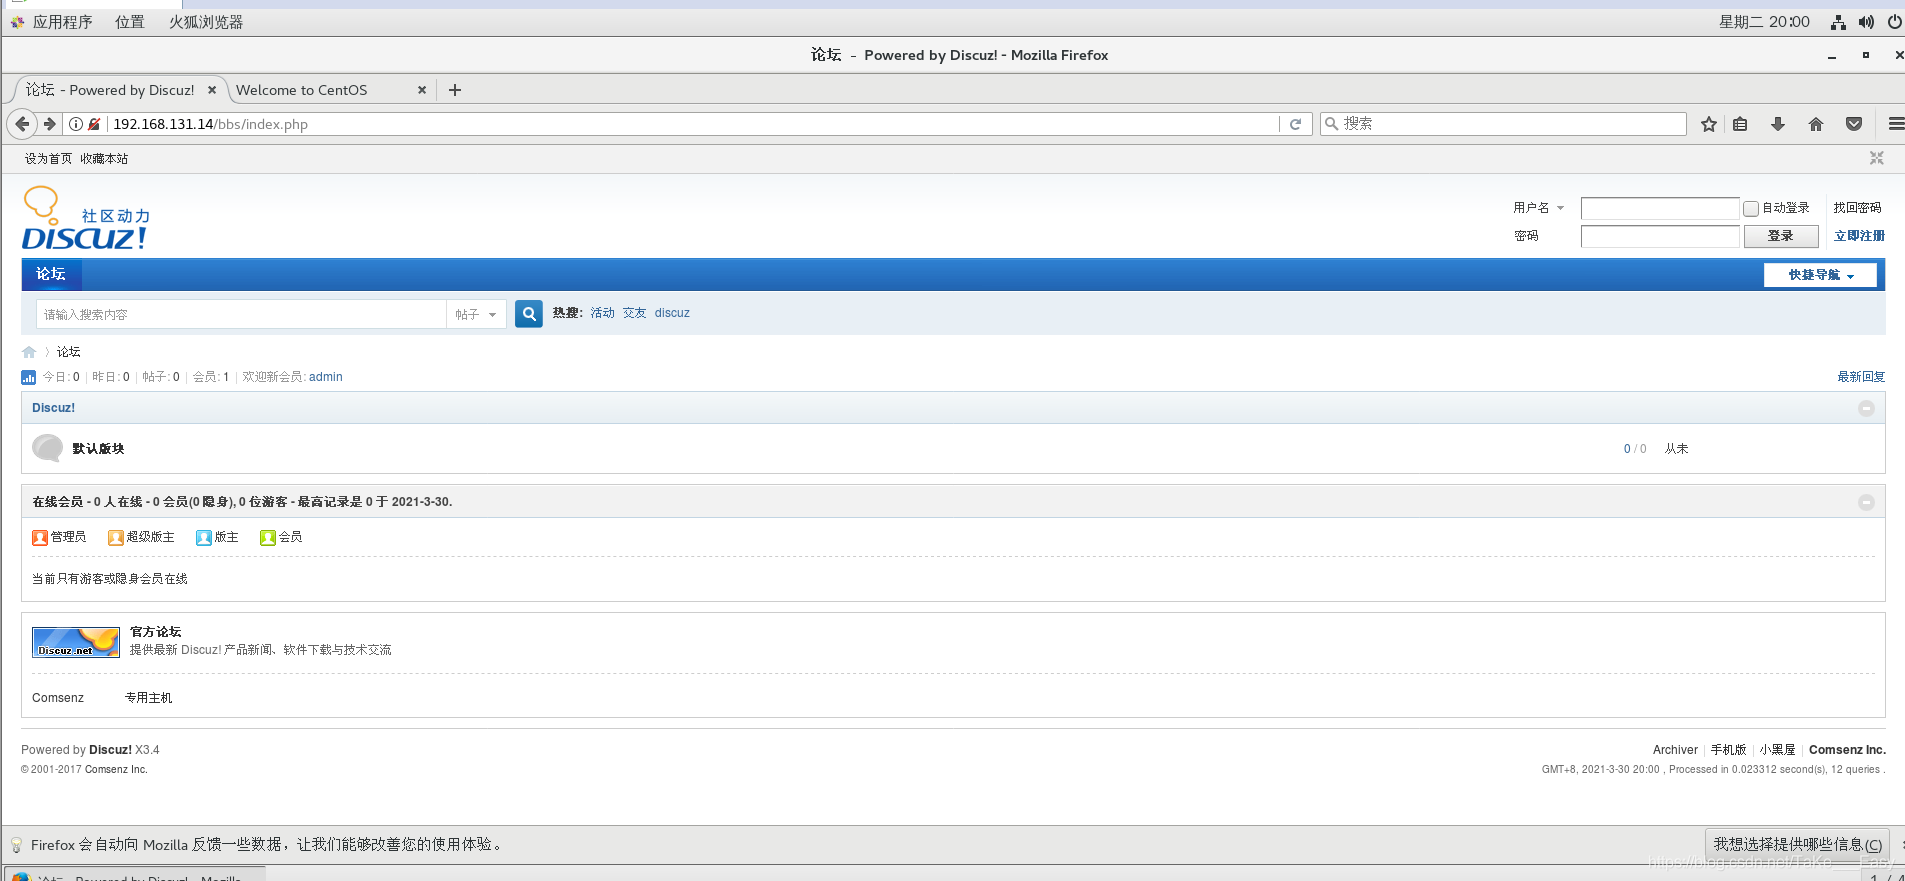1905x881 pixels.
Task: Open a new tab with plus button
Action: [455, 90]
